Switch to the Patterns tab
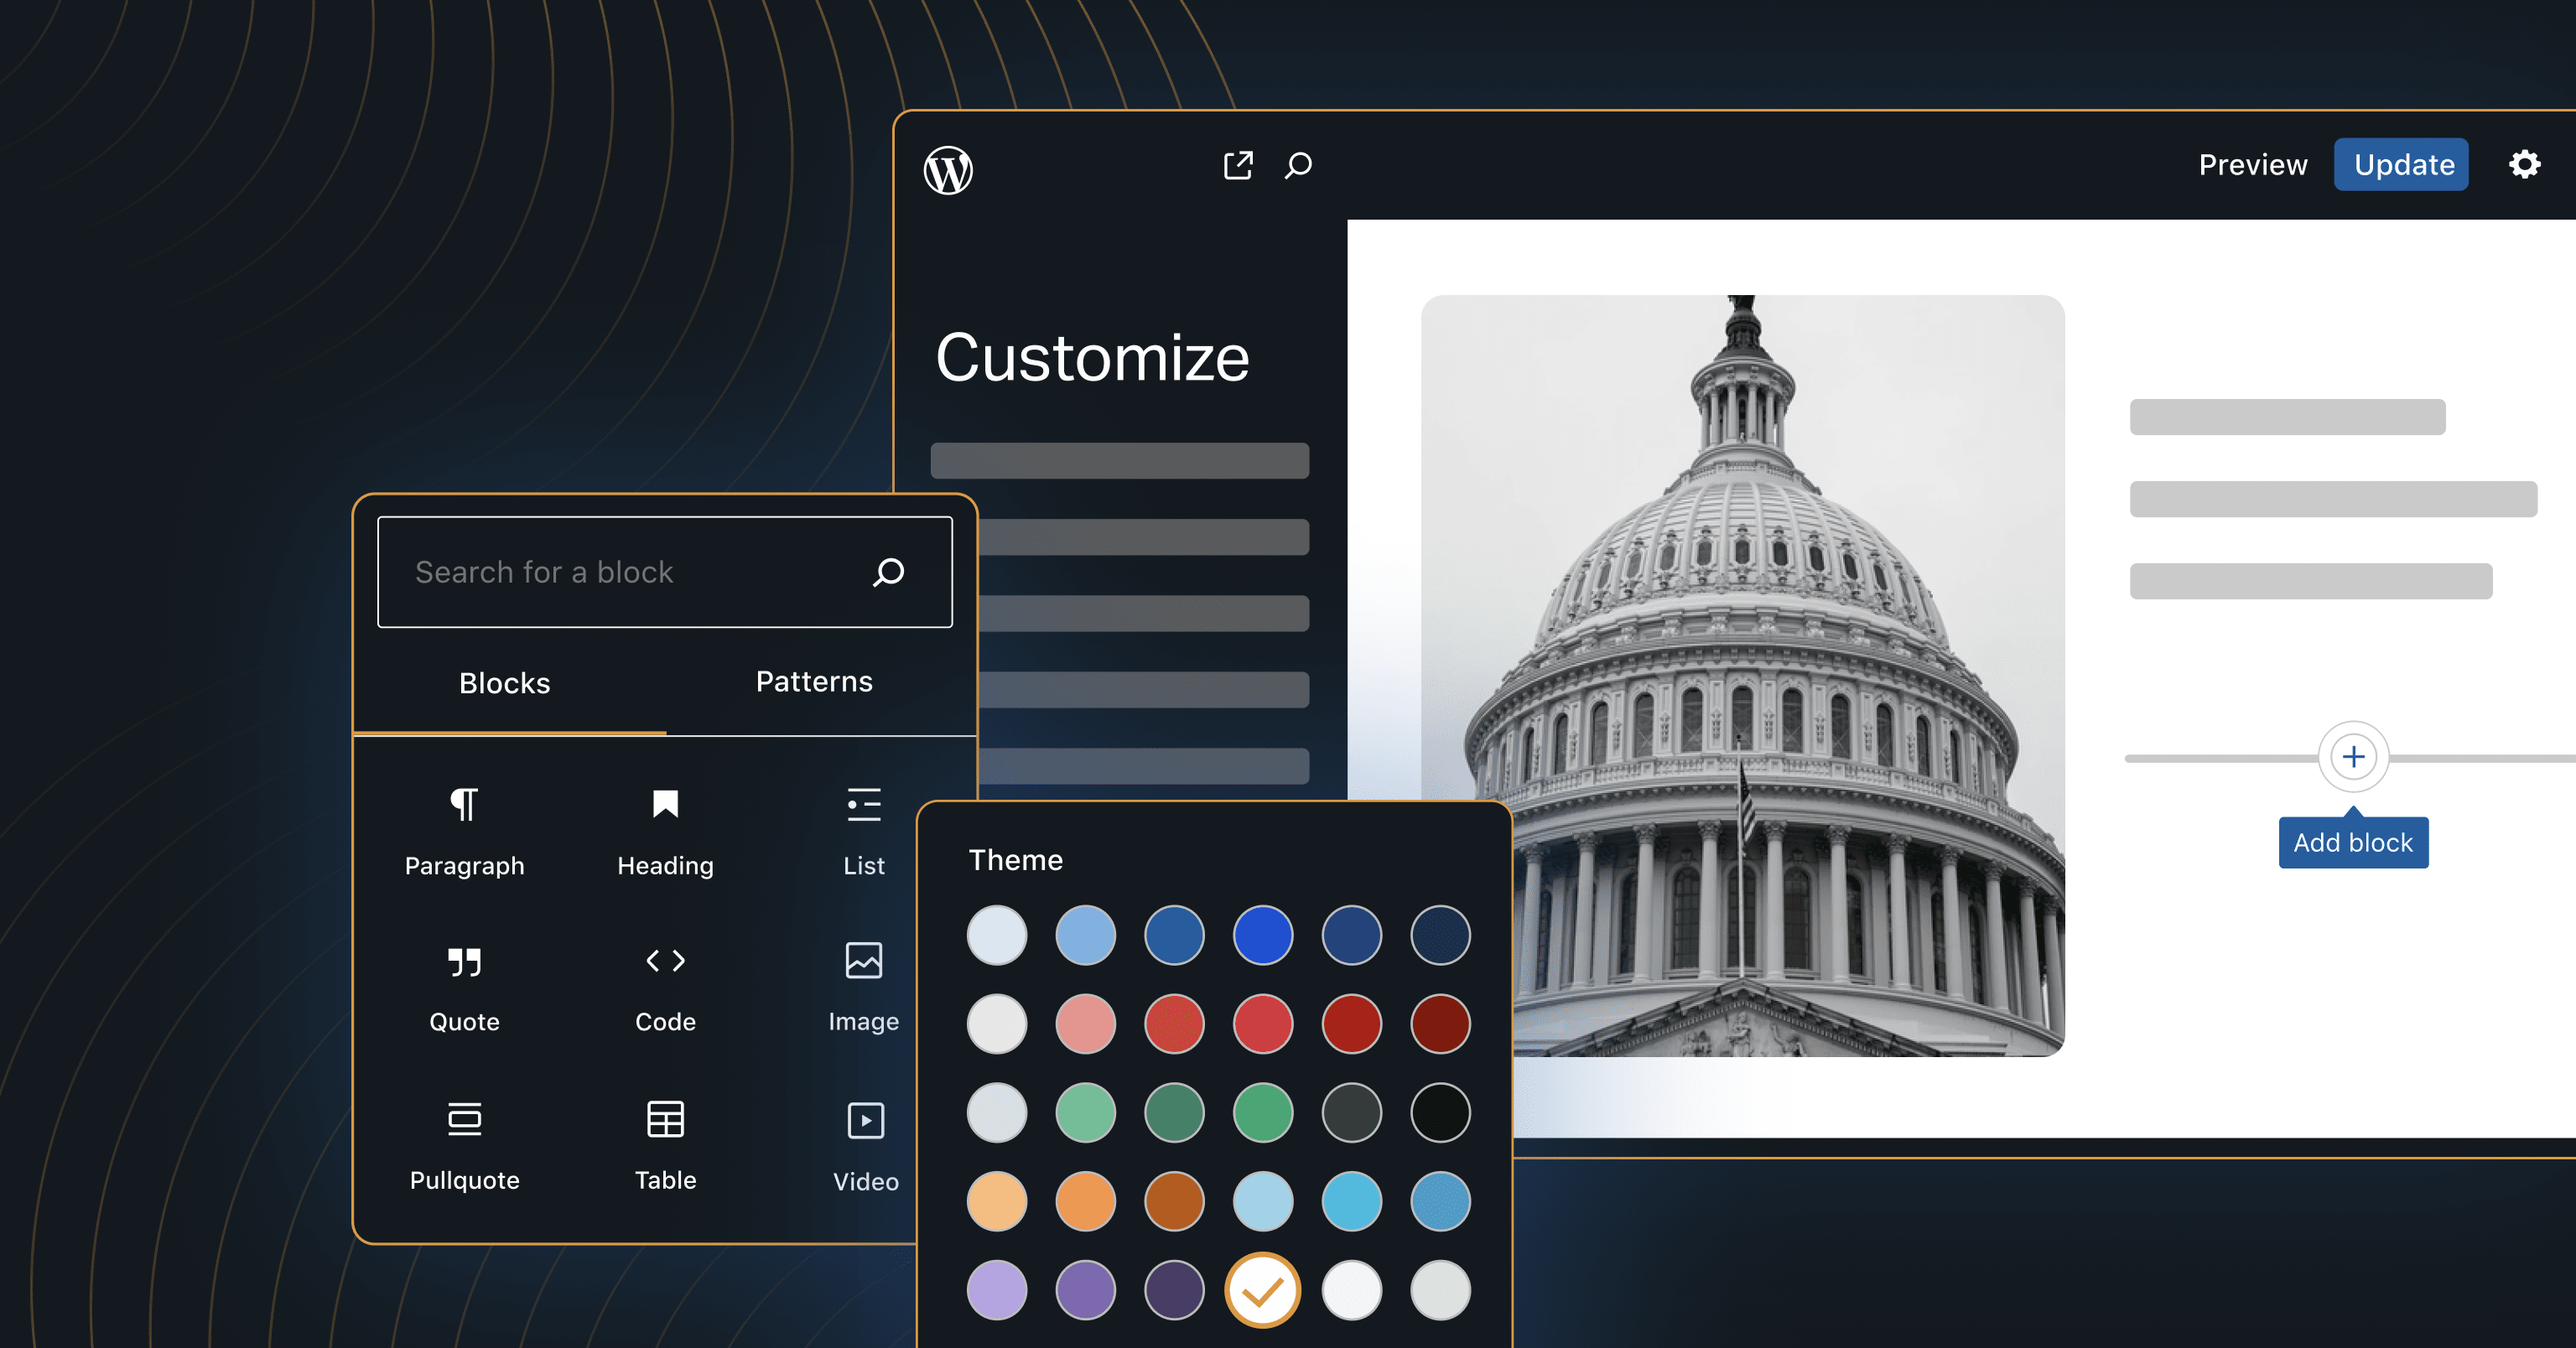 [x=814, y=682]
